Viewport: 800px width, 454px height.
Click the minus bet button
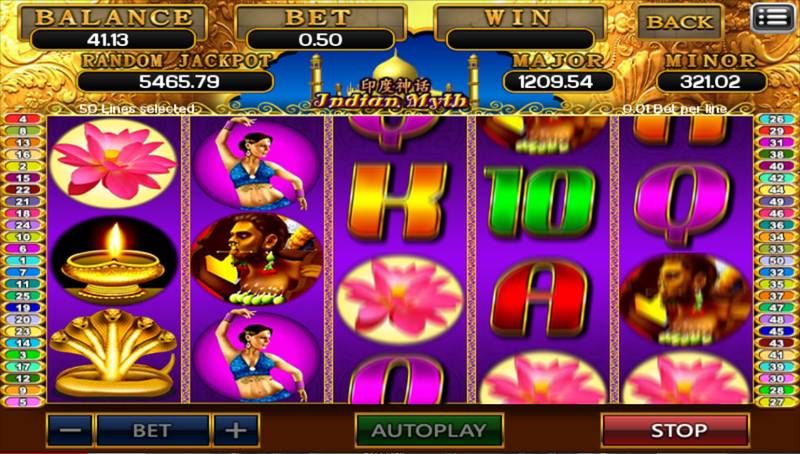pyautogui.click(x=70, y=431)
